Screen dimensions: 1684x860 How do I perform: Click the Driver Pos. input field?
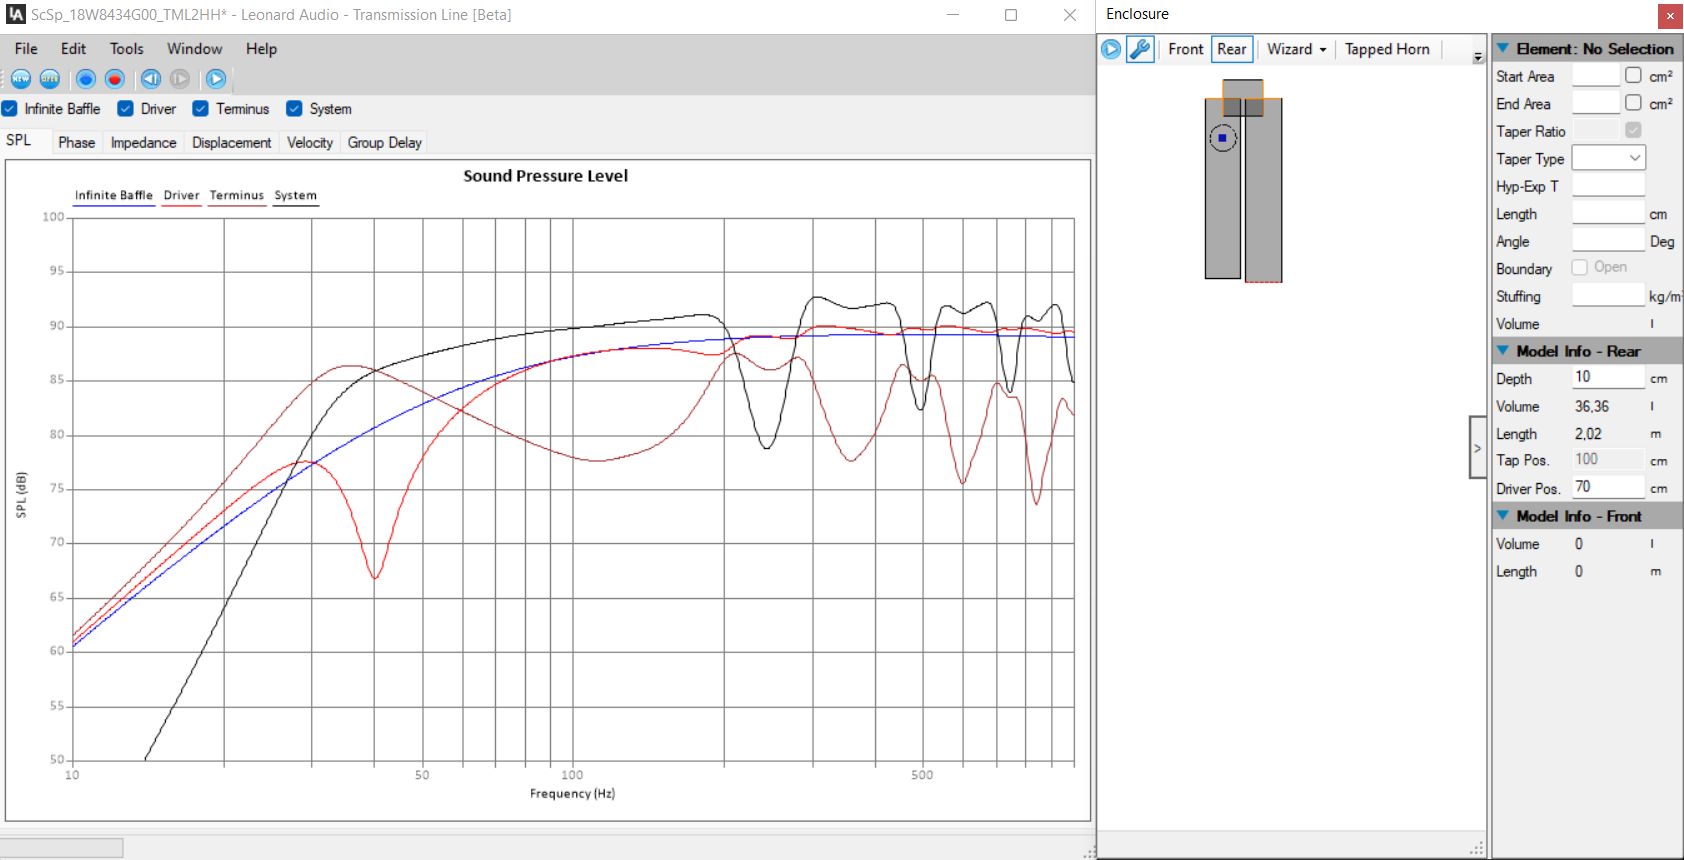point(1607,487)
